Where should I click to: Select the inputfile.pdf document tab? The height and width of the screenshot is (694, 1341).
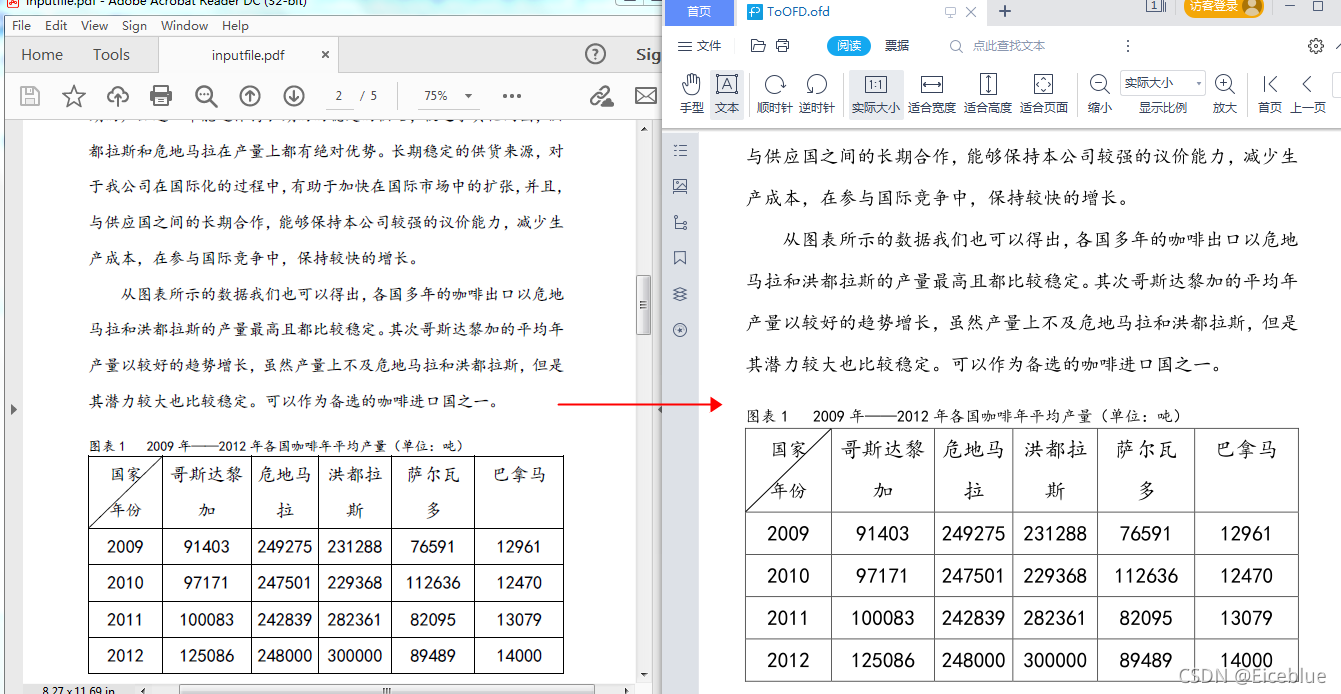click(x=248, y=55)
